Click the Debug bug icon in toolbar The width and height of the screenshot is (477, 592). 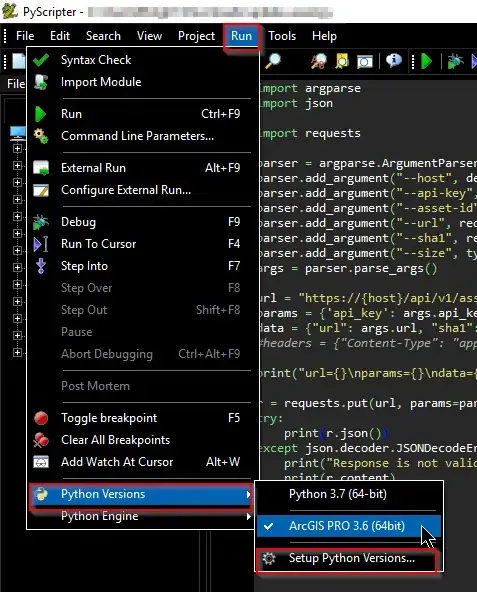(x=455, y=61)
